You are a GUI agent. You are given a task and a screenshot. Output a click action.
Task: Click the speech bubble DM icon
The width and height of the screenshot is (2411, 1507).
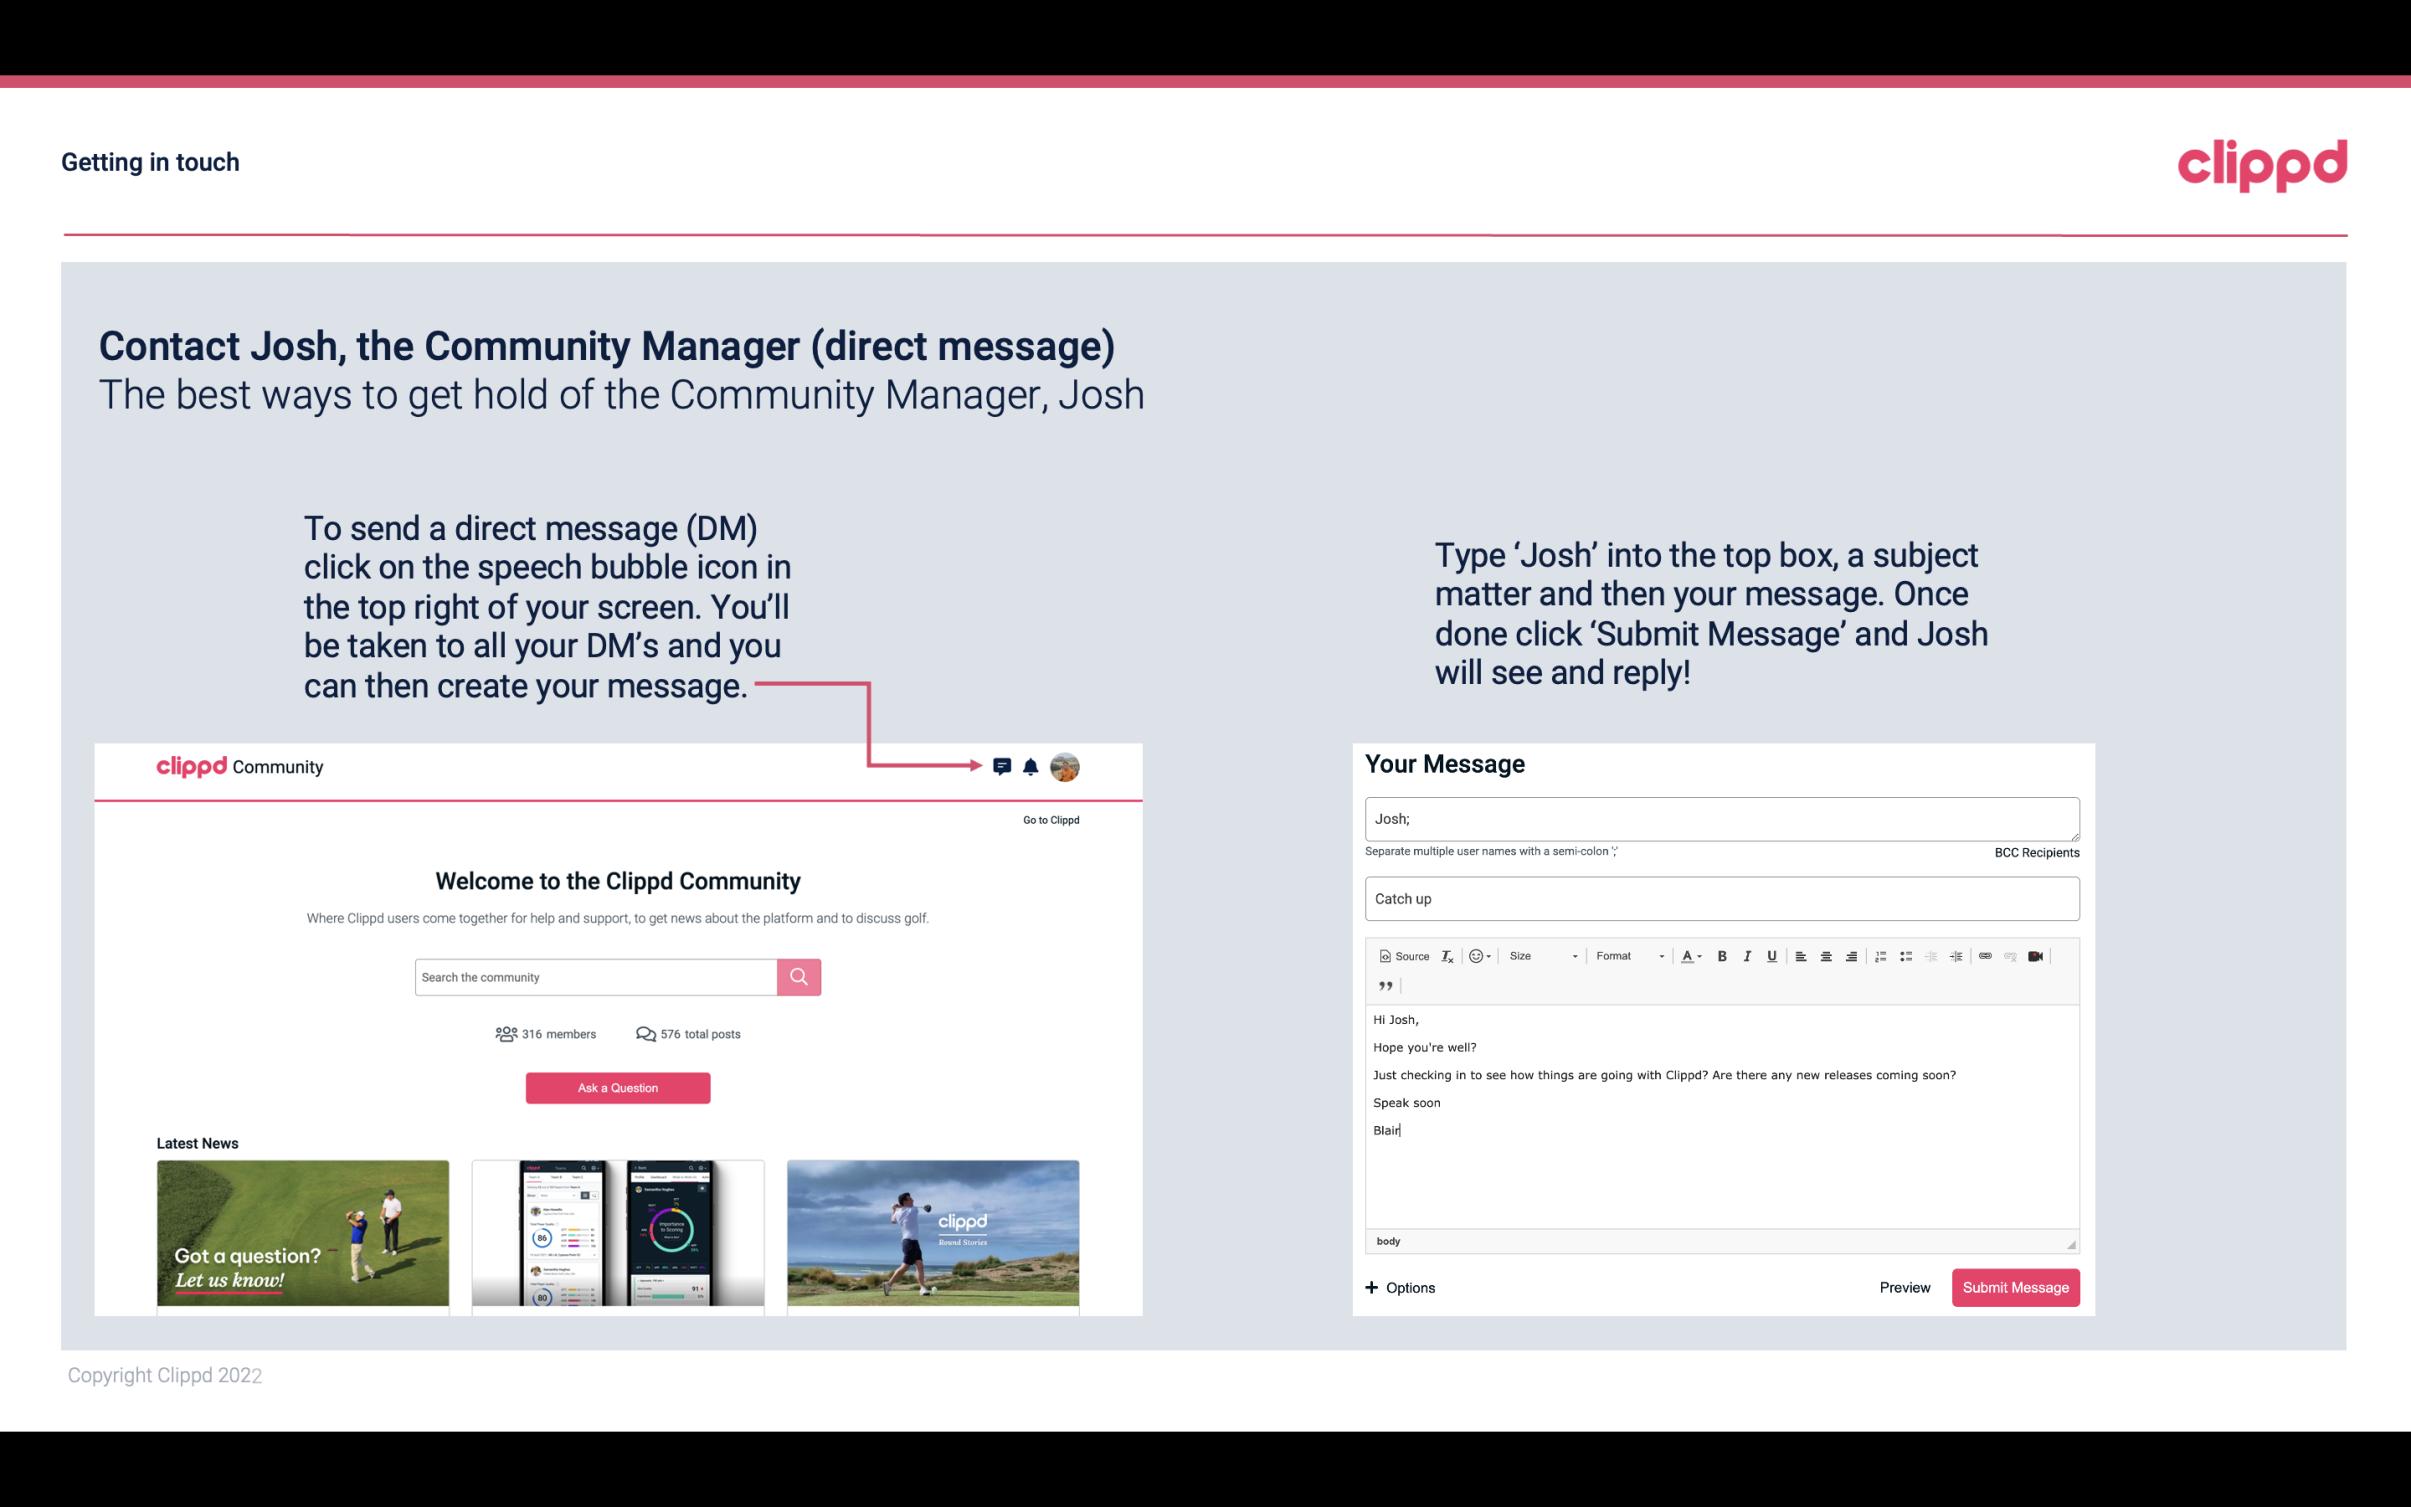click(x=1007, y=767)
